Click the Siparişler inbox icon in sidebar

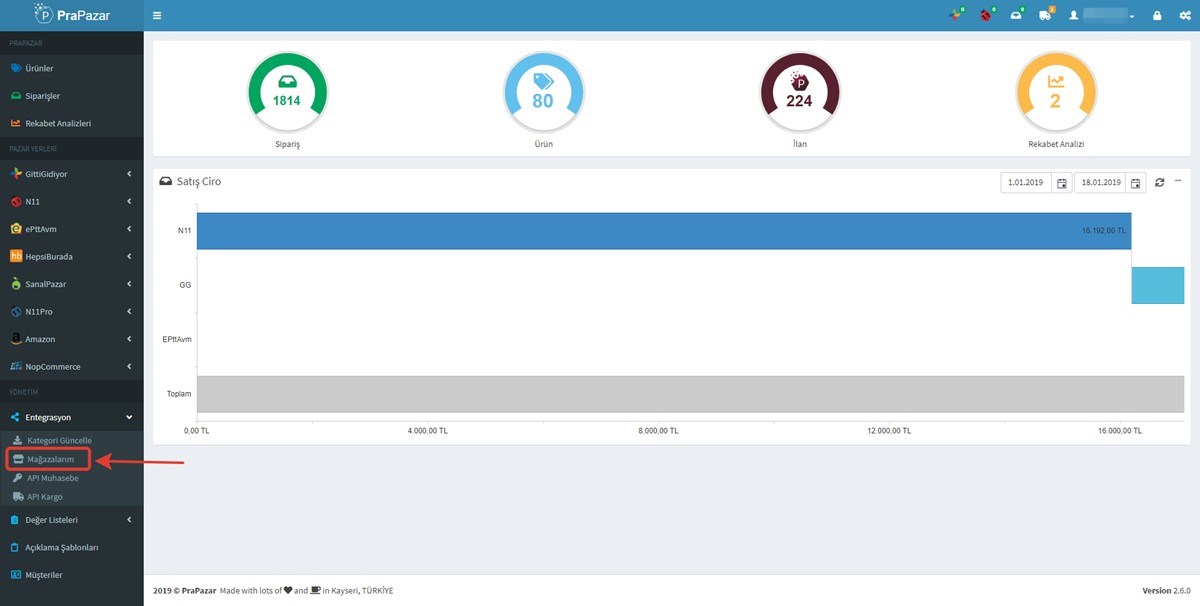[15, 96]
